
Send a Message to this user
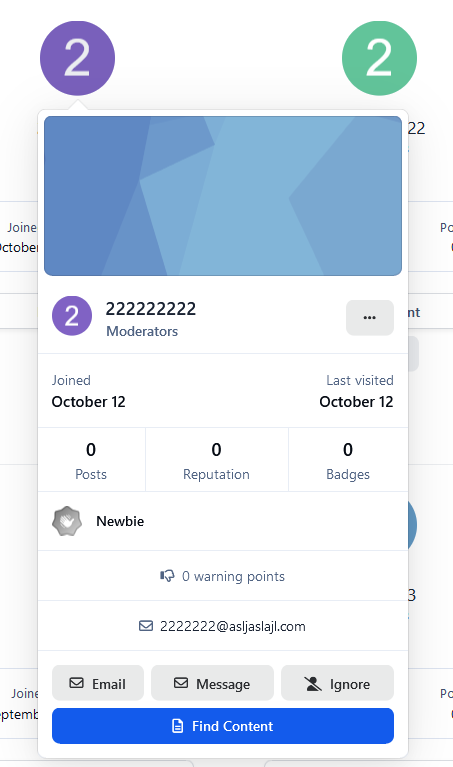(212, 683)
